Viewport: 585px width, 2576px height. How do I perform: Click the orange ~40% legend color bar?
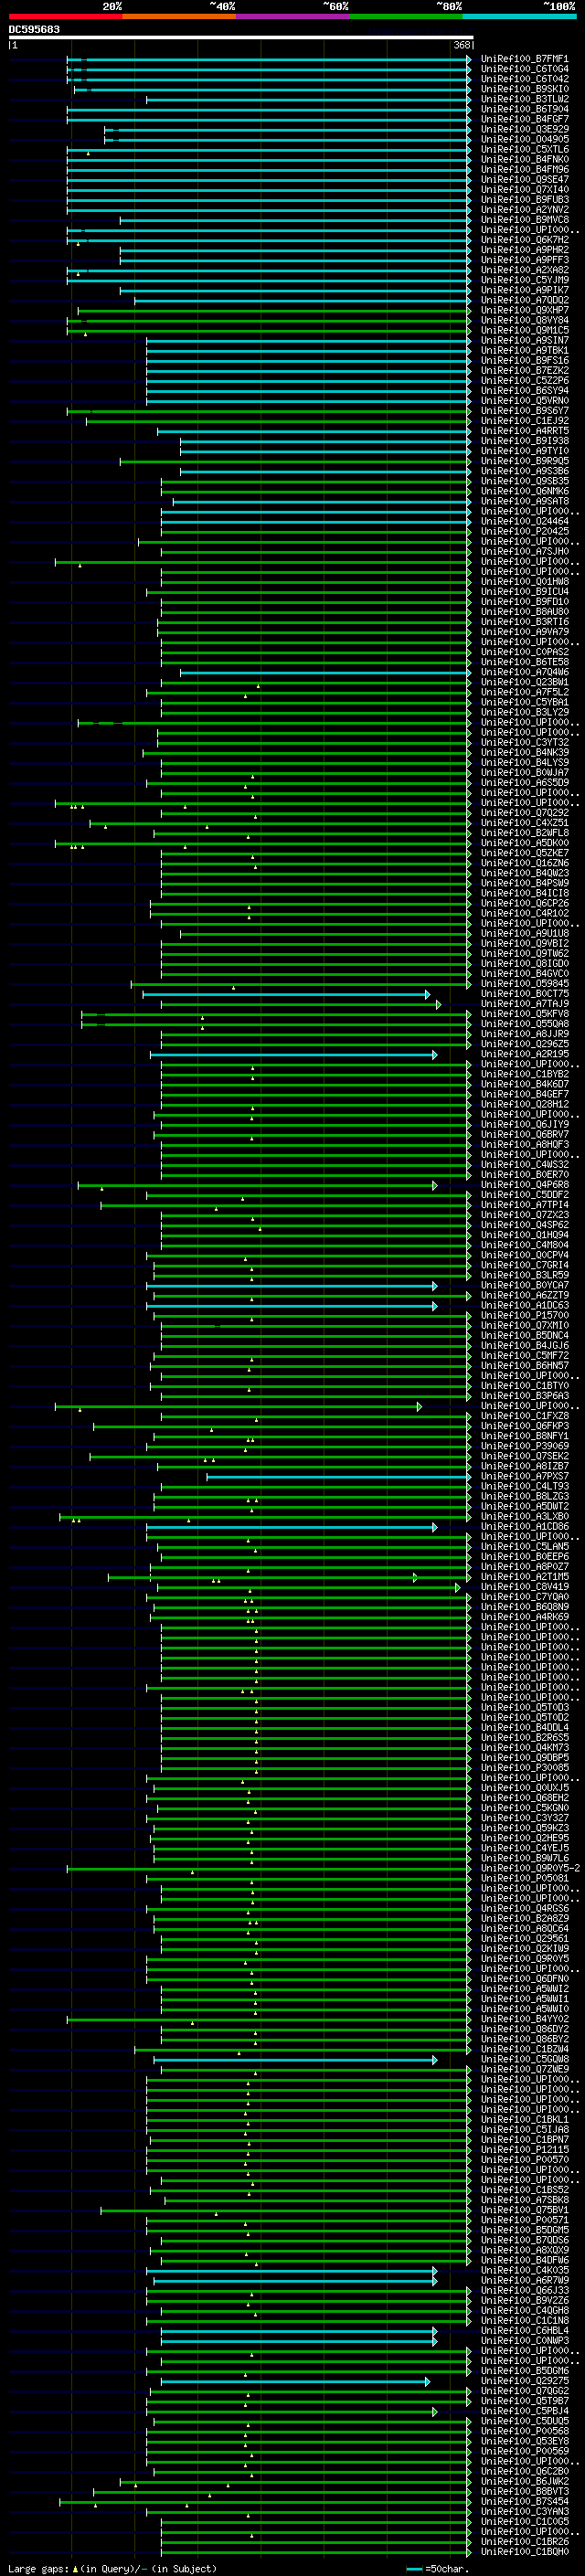click(179, 17)
